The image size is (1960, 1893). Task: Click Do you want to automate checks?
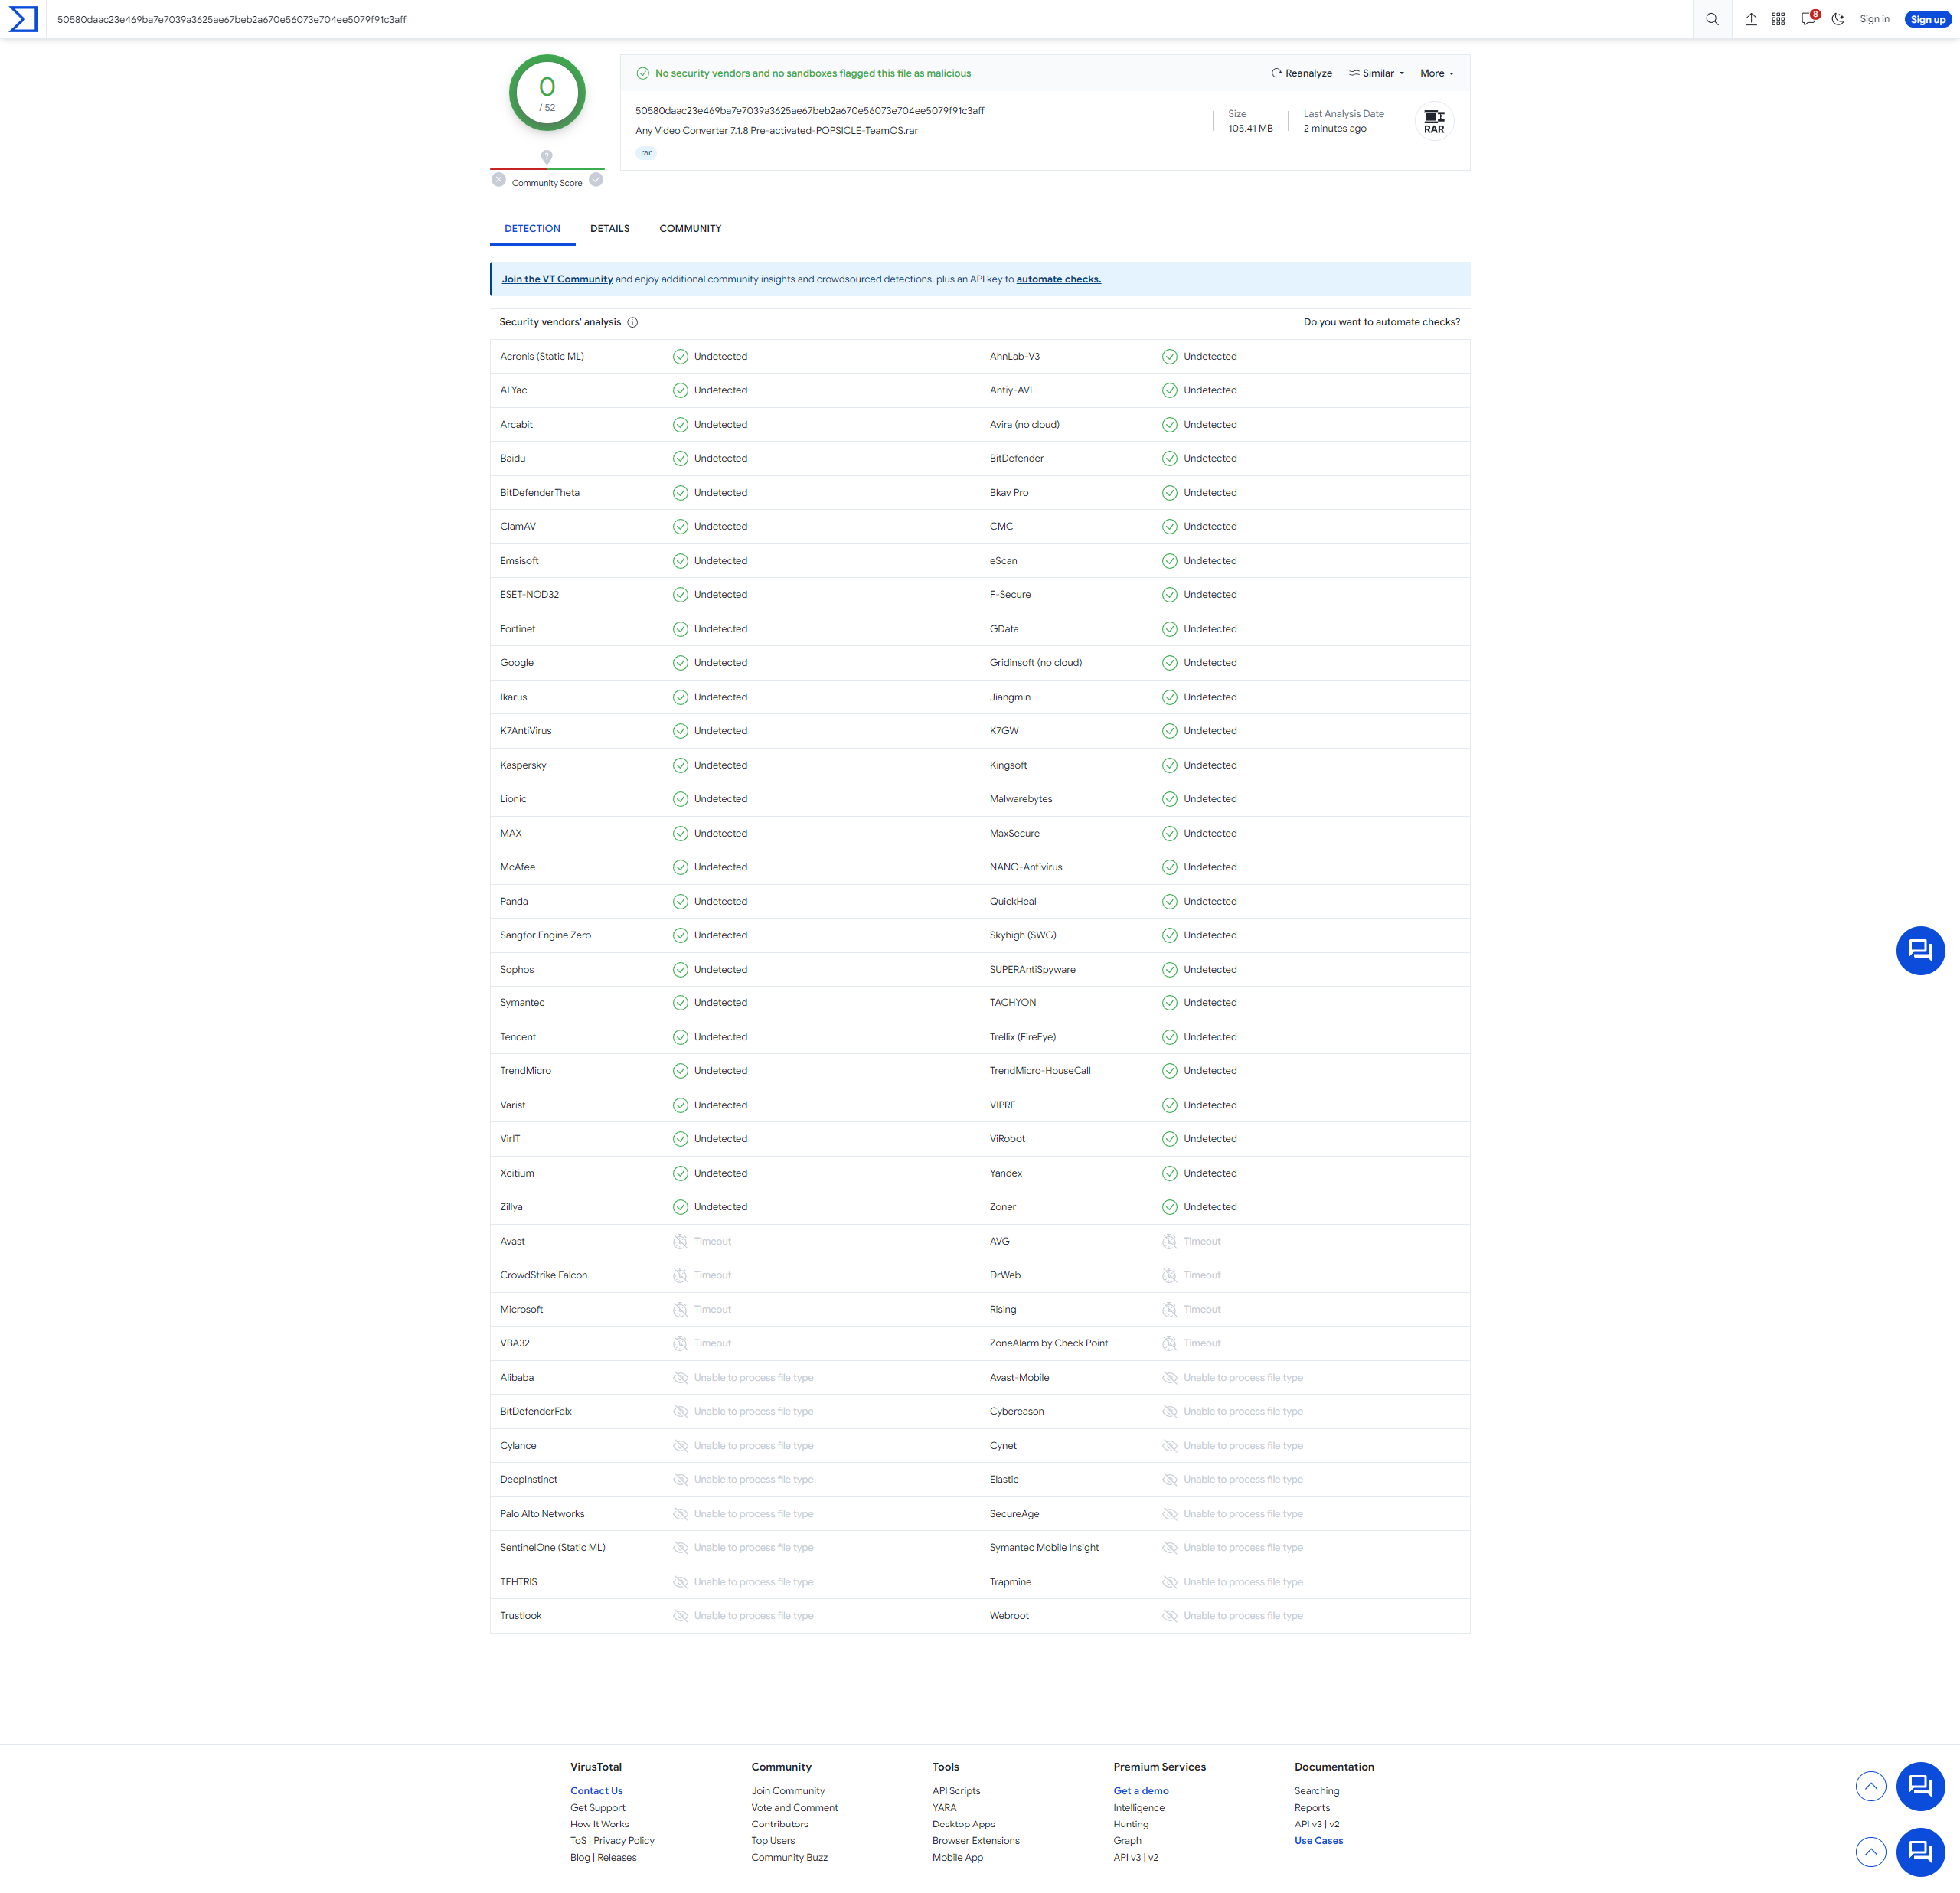[1381, 322]
